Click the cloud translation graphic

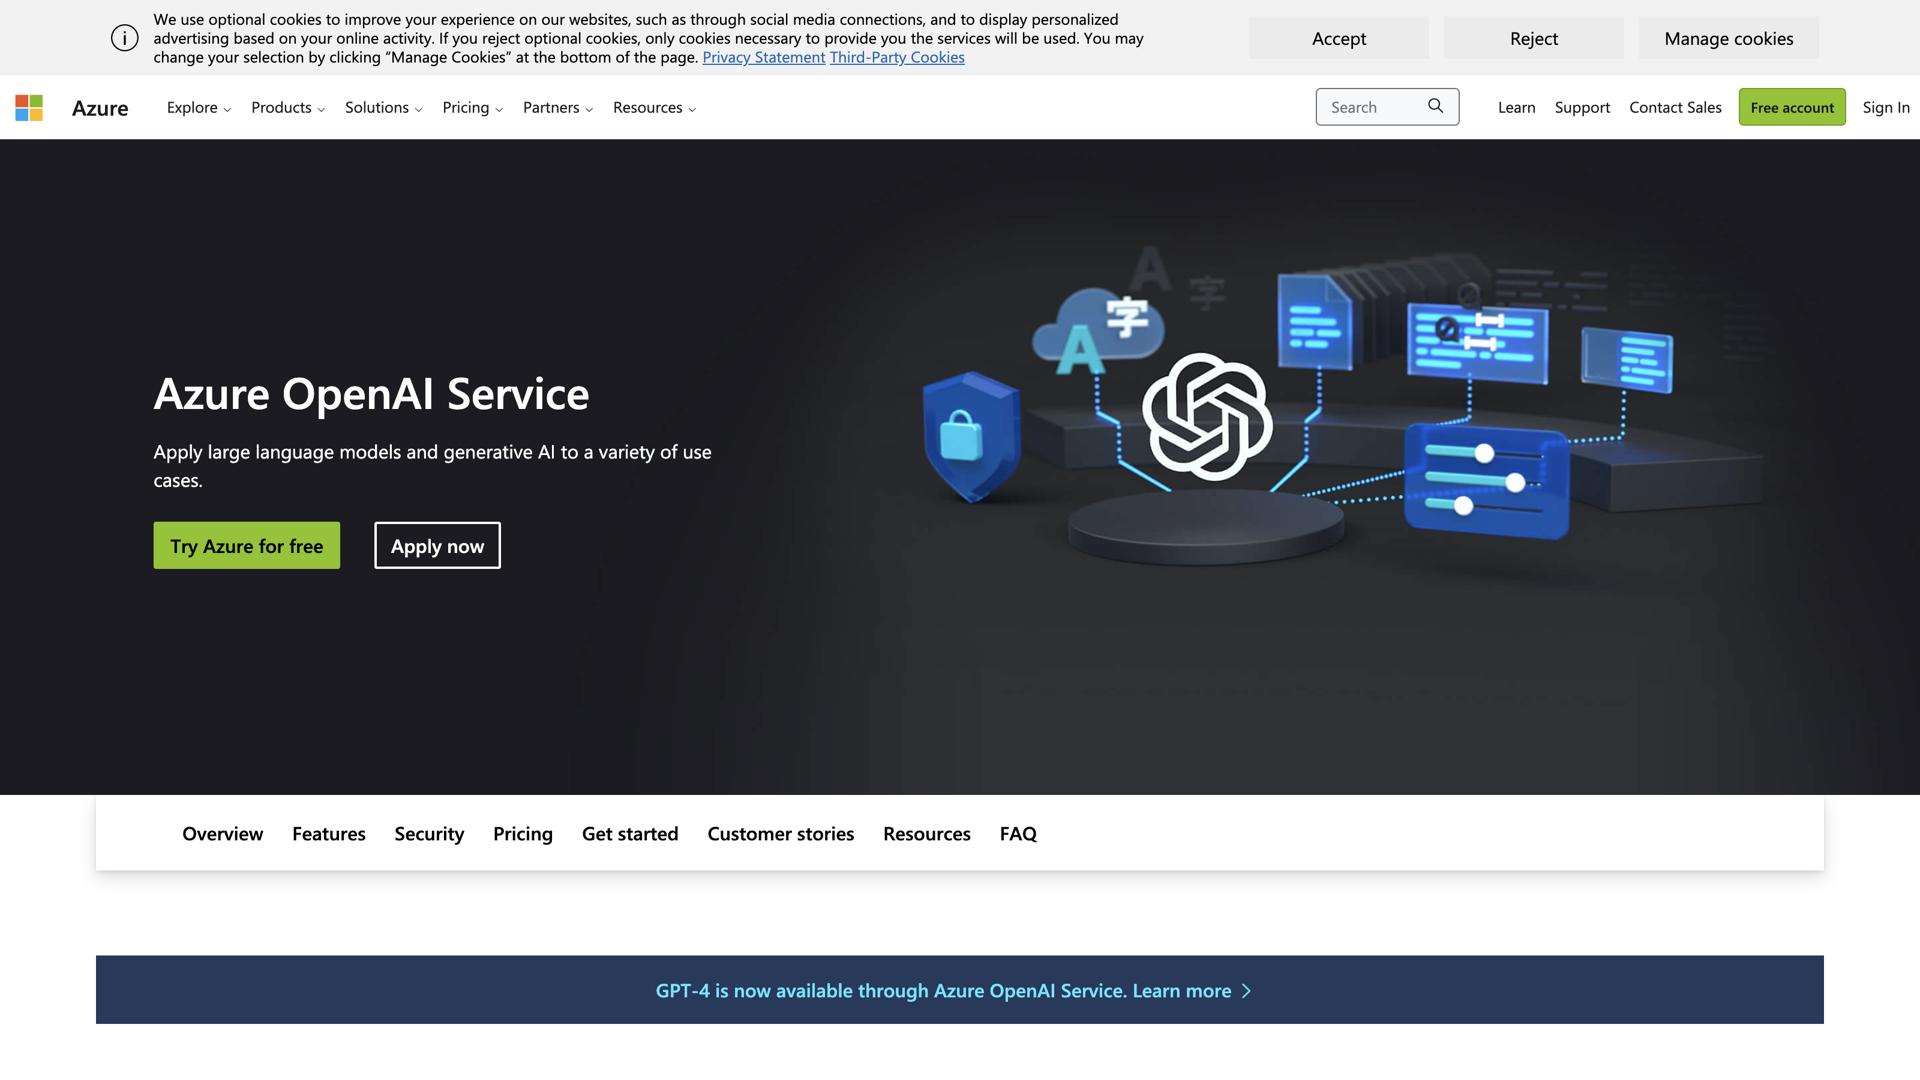pos(1100,322)
